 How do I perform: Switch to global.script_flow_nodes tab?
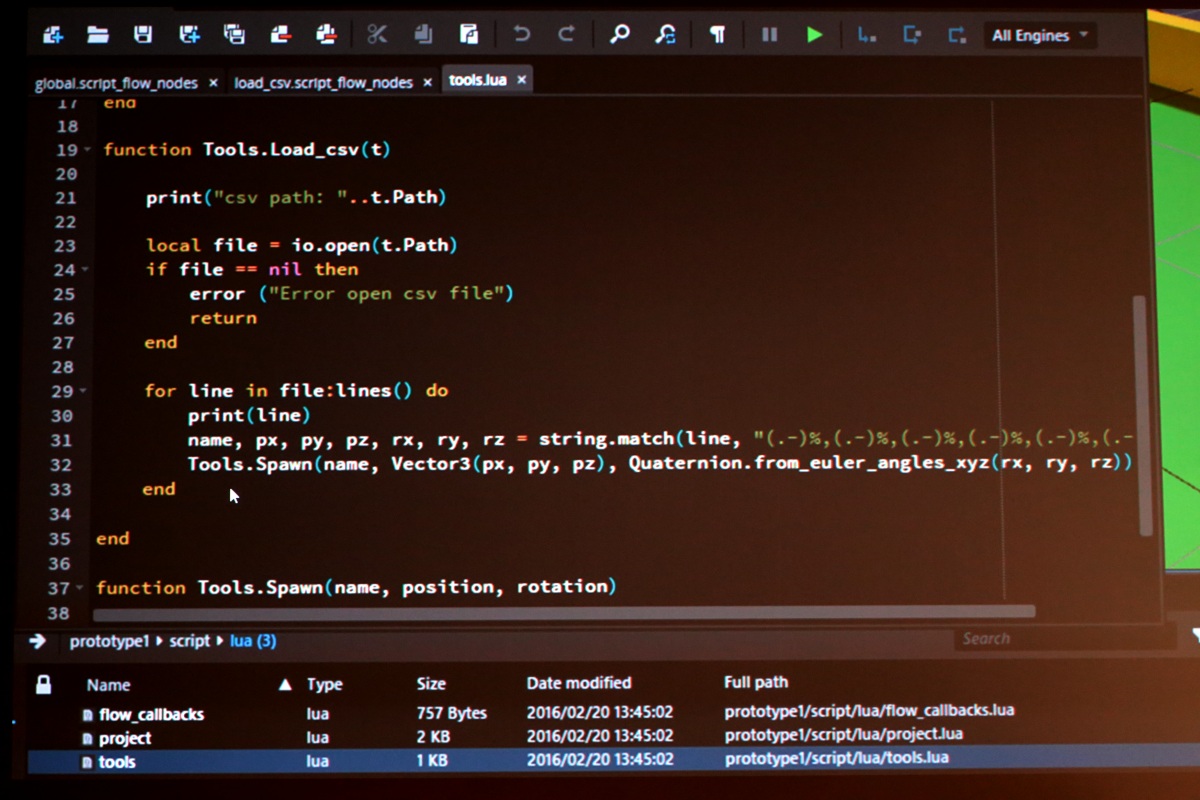pos(116,83)
